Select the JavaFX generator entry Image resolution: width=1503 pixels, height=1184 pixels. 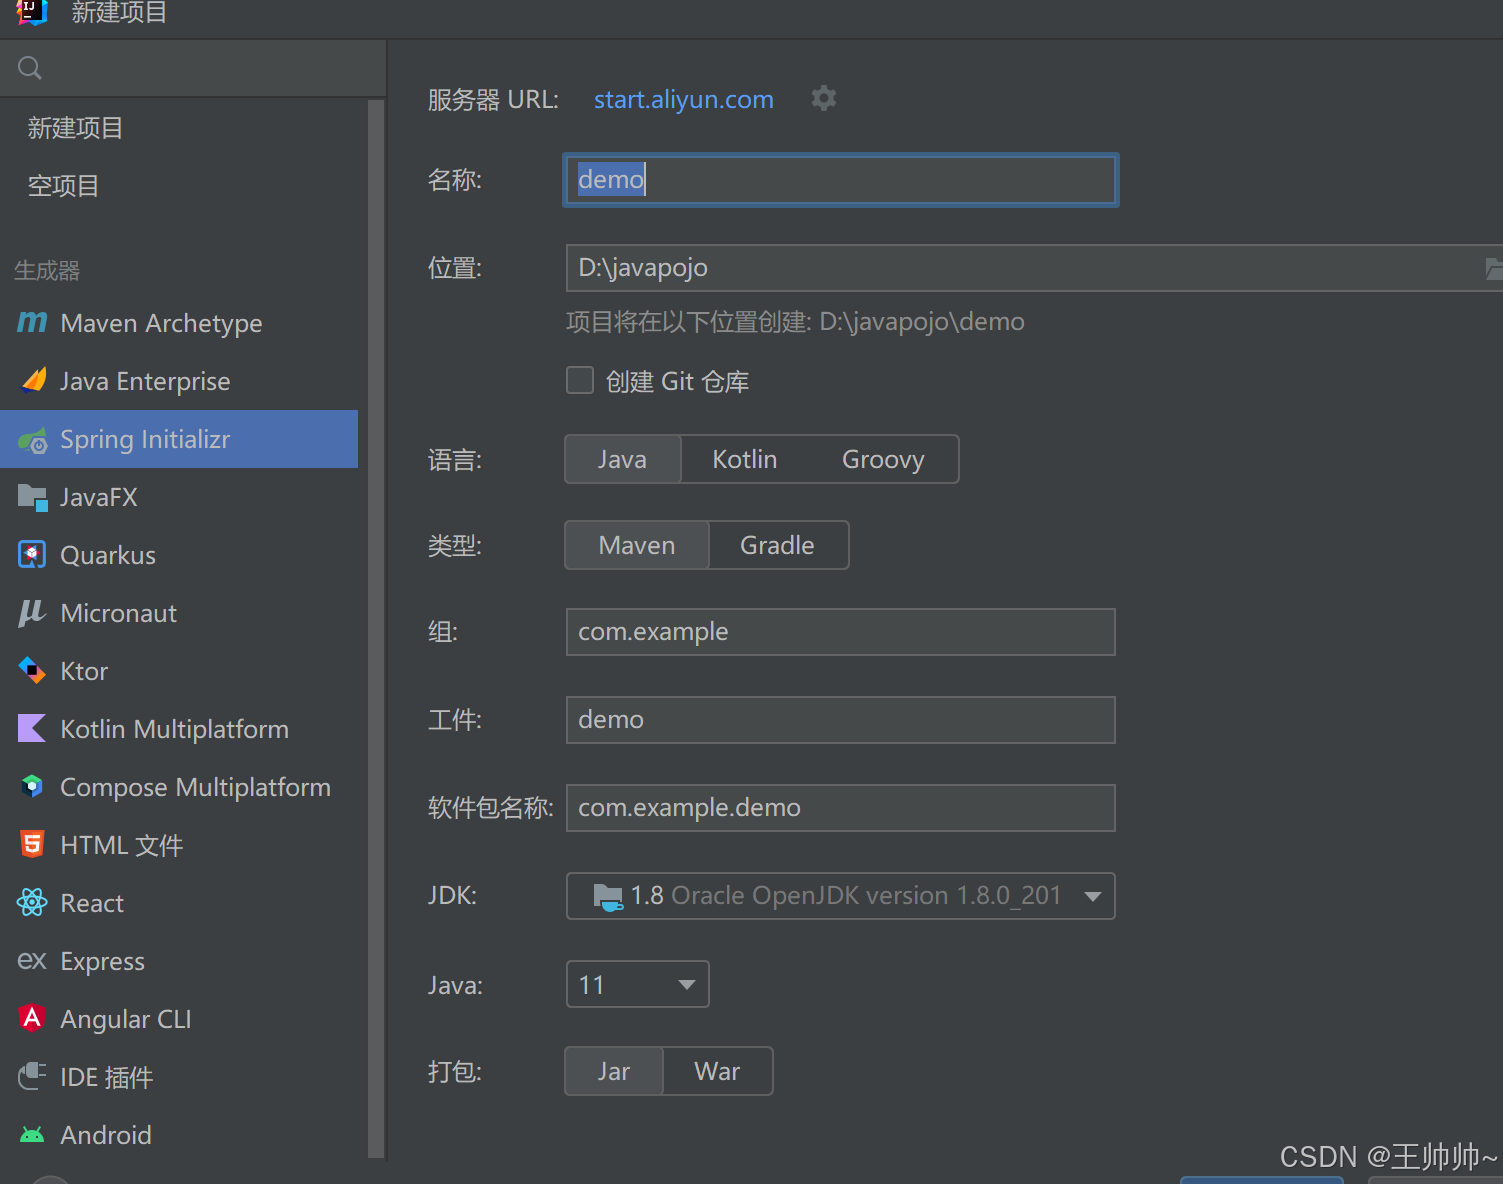point(179,497)
